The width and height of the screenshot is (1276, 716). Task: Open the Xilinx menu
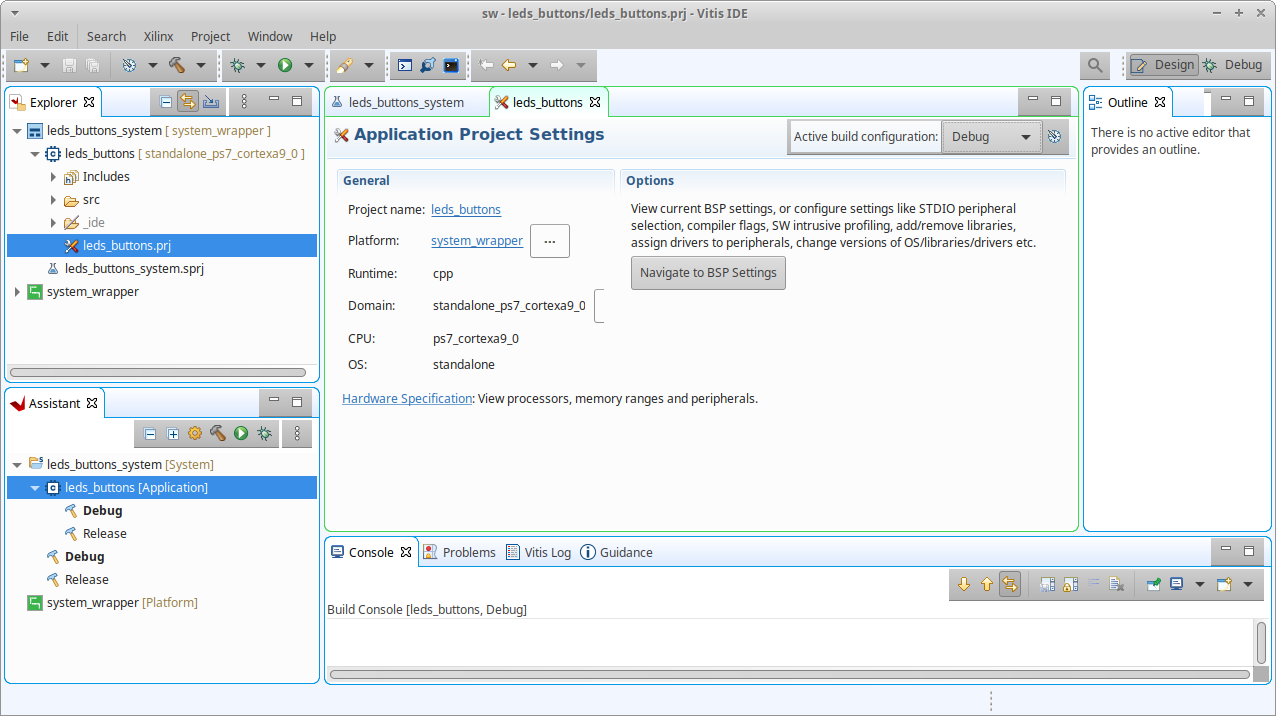point(158,36)
